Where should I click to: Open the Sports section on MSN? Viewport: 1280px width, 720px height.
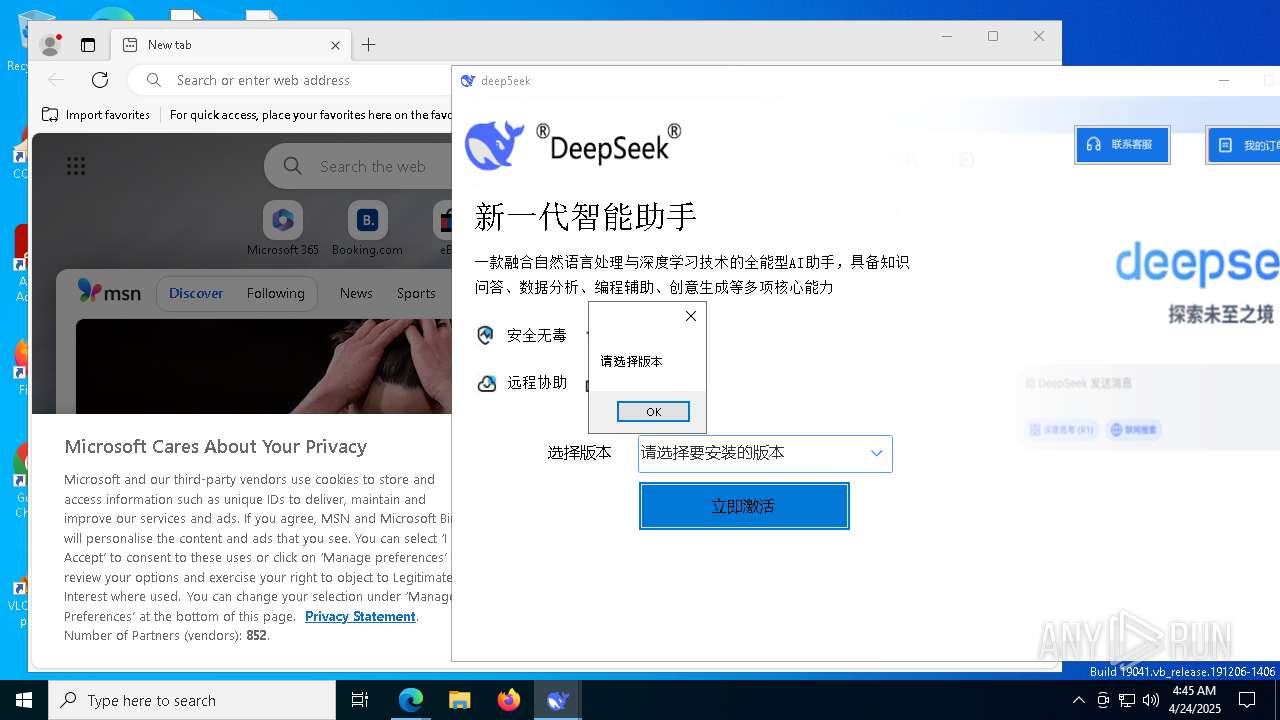coord(416,293)
